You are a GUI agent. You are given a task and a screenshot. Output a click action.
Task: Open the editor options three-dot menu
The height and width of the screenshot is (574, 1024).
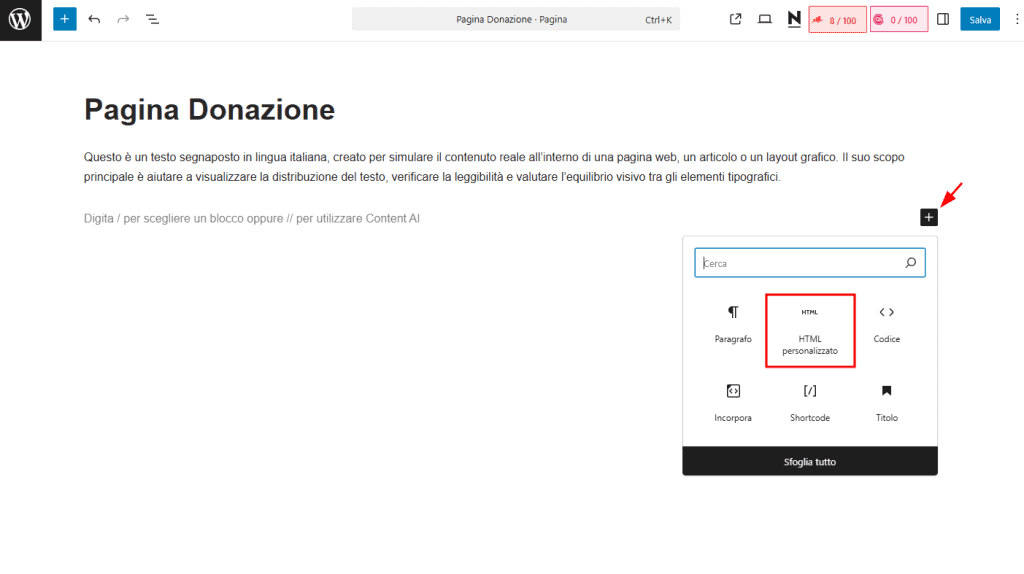[x=1017, y=20]
